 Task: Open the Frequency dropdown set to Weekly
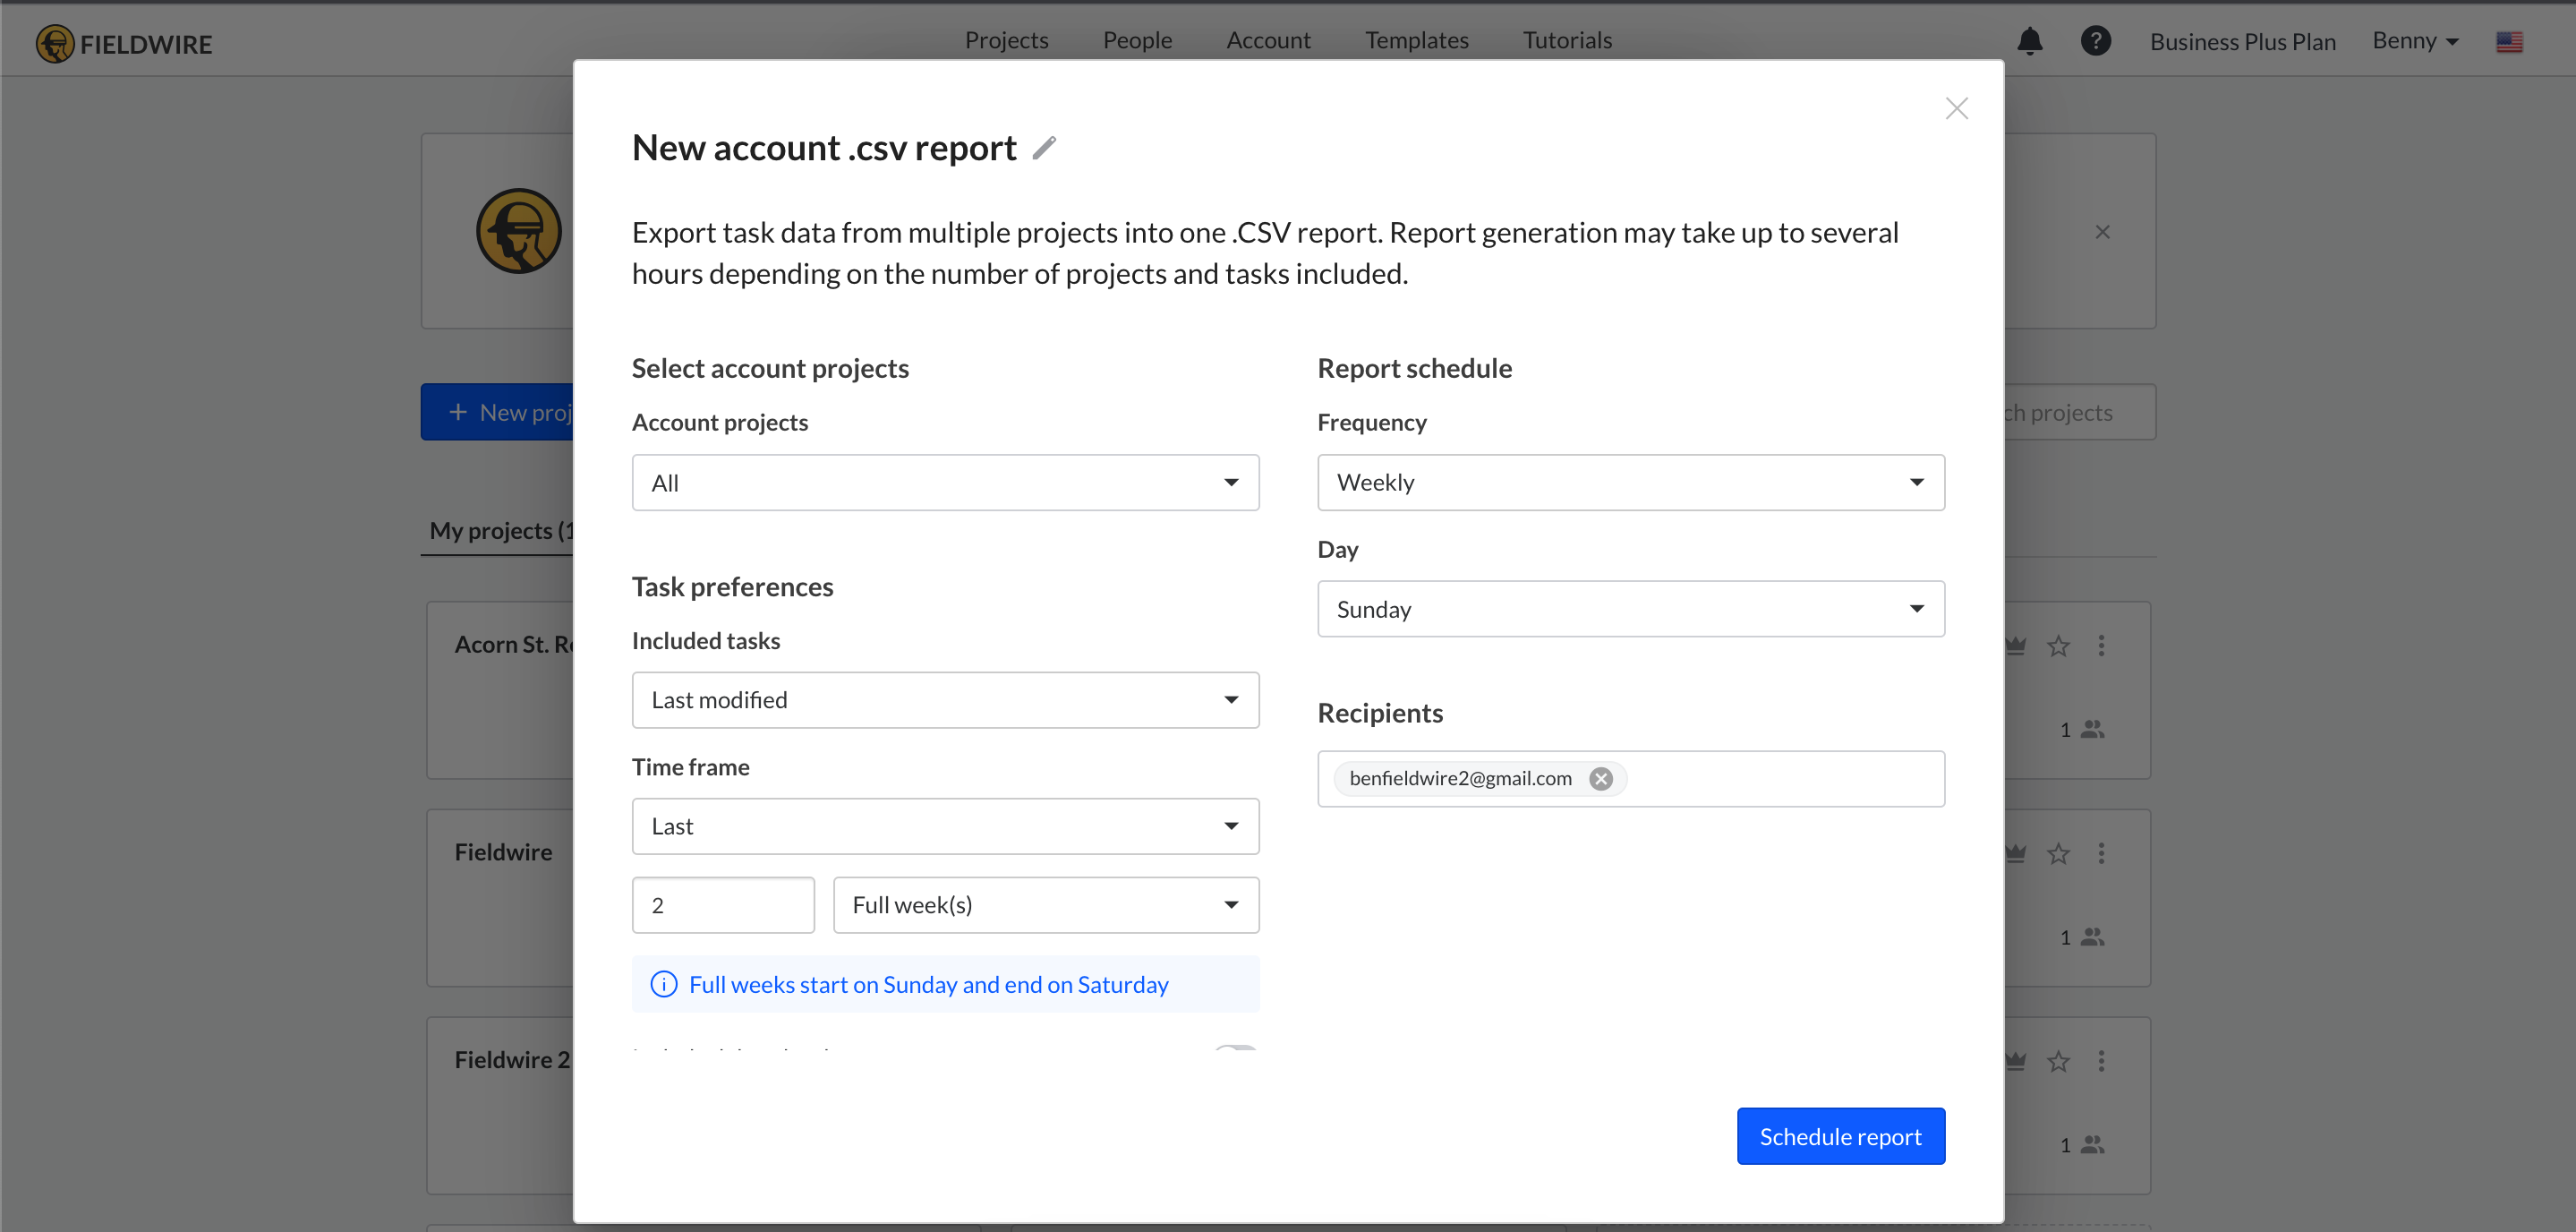(1630, 482)
